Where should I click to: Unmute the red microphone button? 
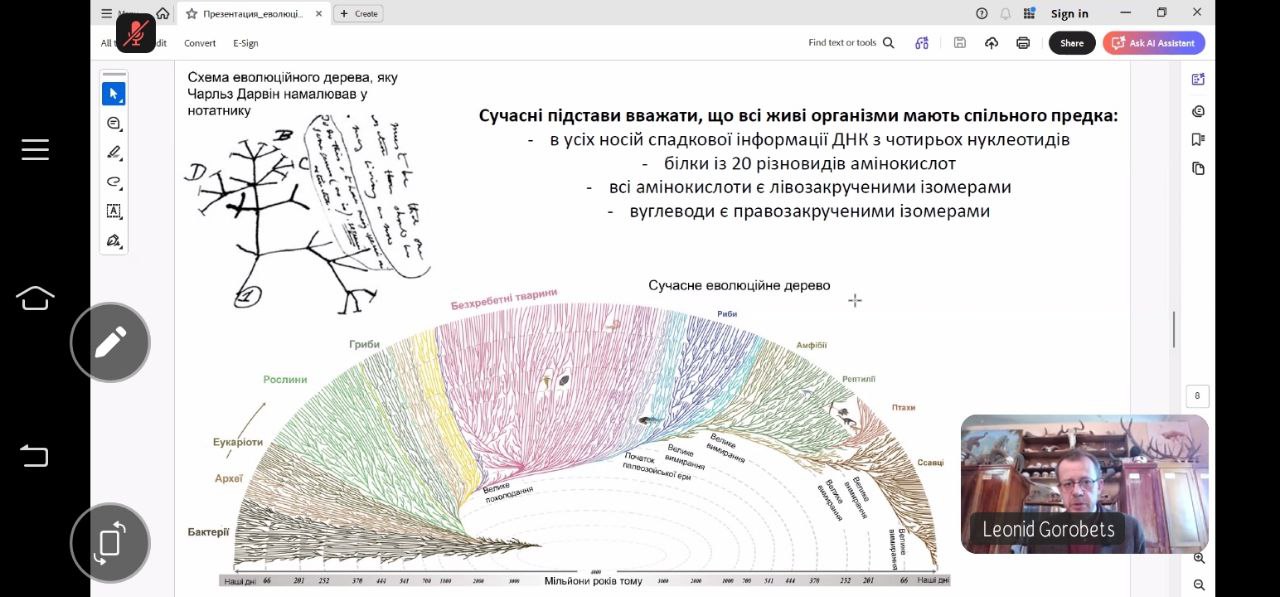pos(135,33)
